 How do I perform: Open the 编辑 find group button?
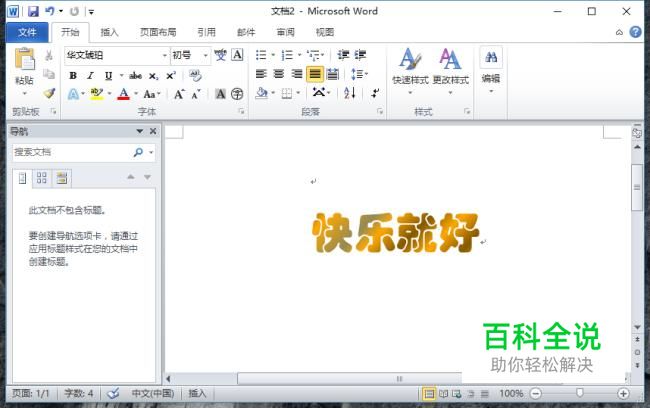[491, 70]
